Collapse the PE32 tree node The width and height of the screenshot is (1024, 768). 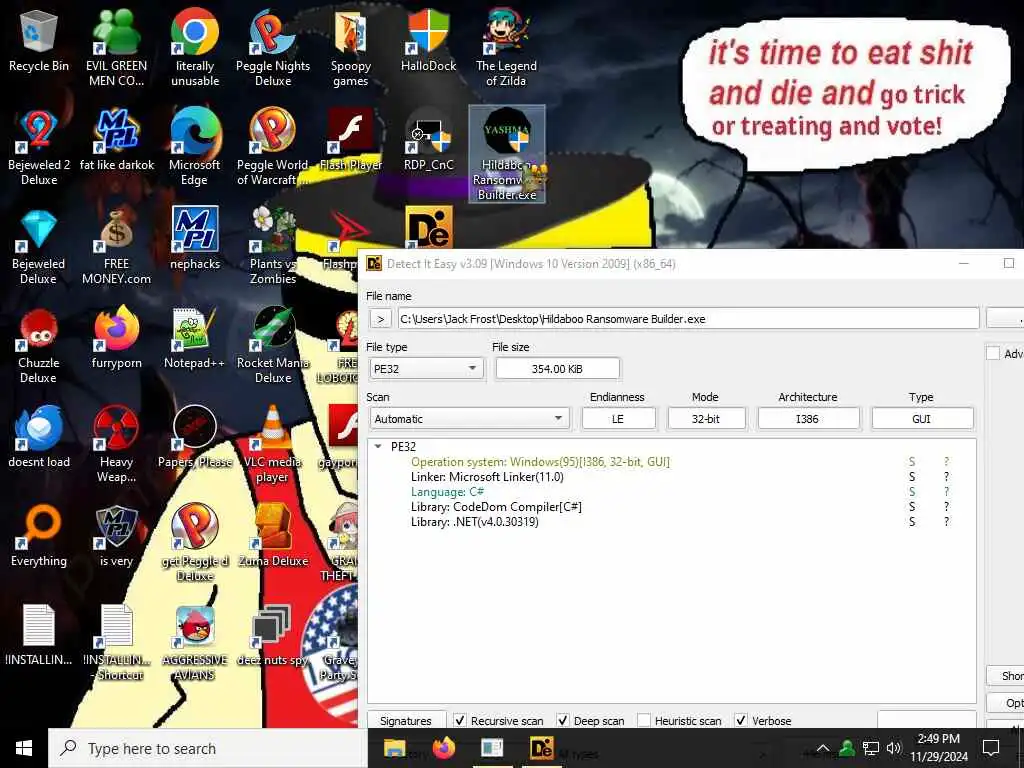(x=378, y=447)
